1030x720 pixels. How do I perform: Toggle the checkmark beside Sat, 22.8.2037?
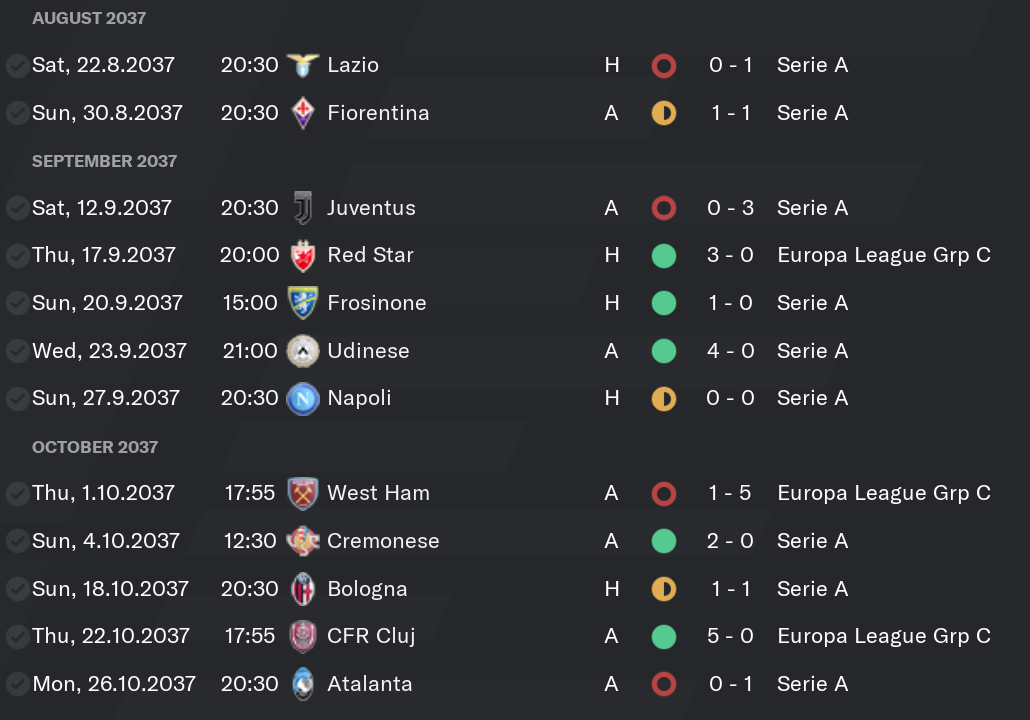pos(17,66)
